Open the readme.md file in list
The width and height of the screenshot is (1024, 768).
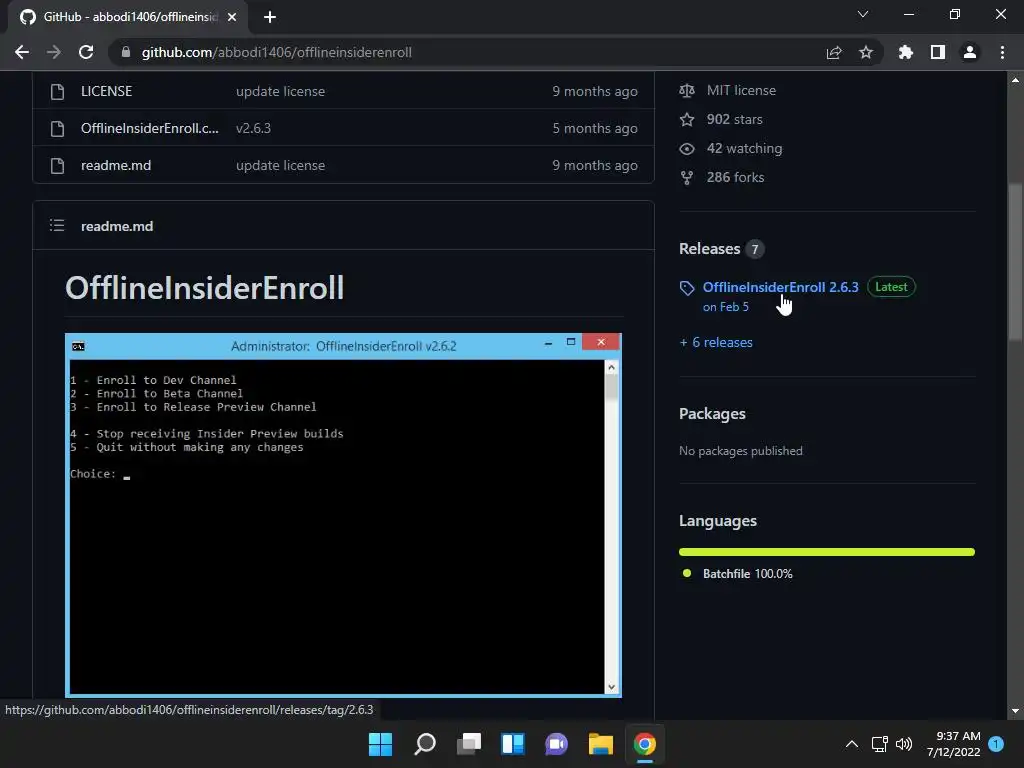pos(116,165)
